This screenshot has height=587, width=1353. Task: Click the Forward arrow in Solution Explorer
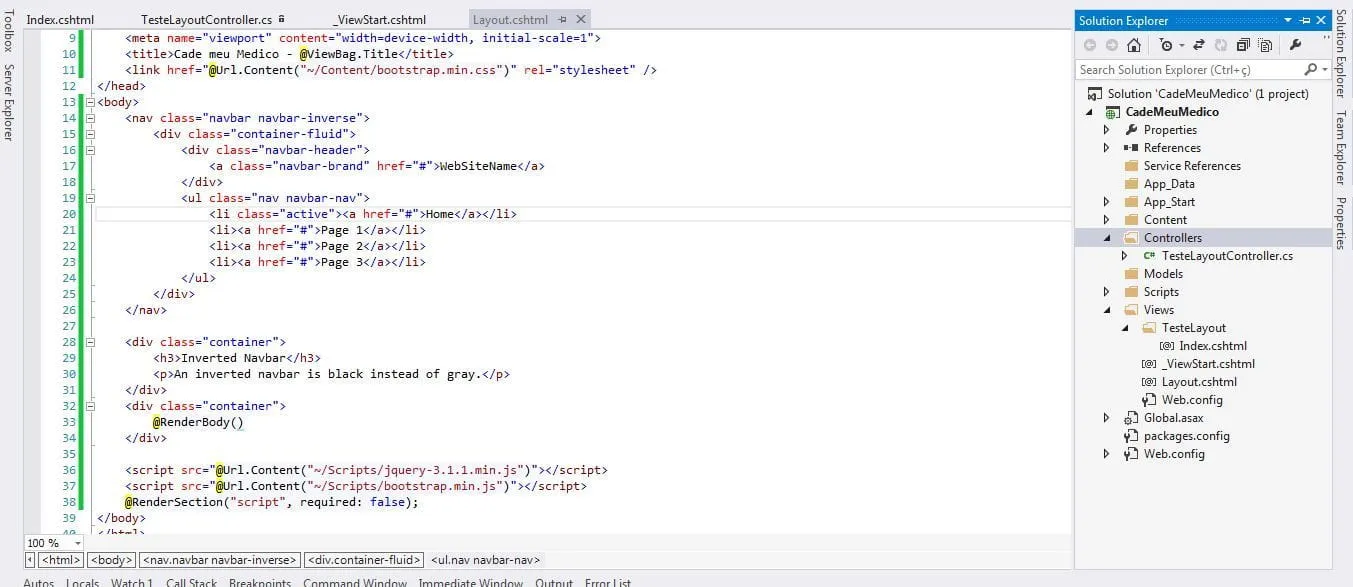[x=1111, y=45]
